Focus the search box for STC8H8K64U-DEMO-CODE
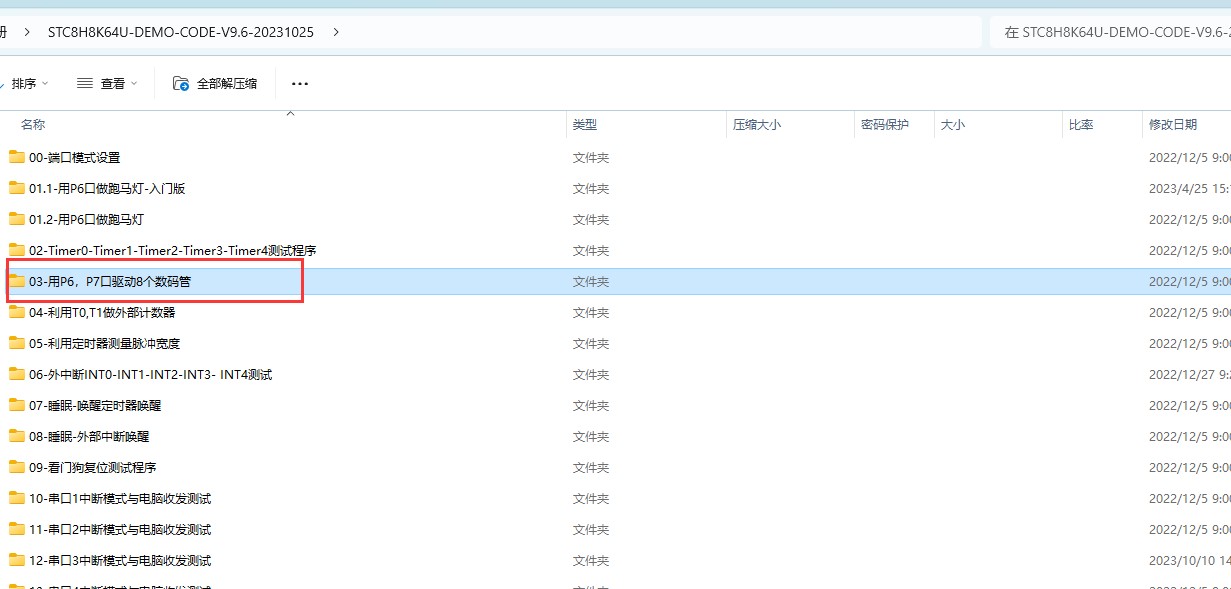This screenshot has width=1231, height=589. 1110,32
